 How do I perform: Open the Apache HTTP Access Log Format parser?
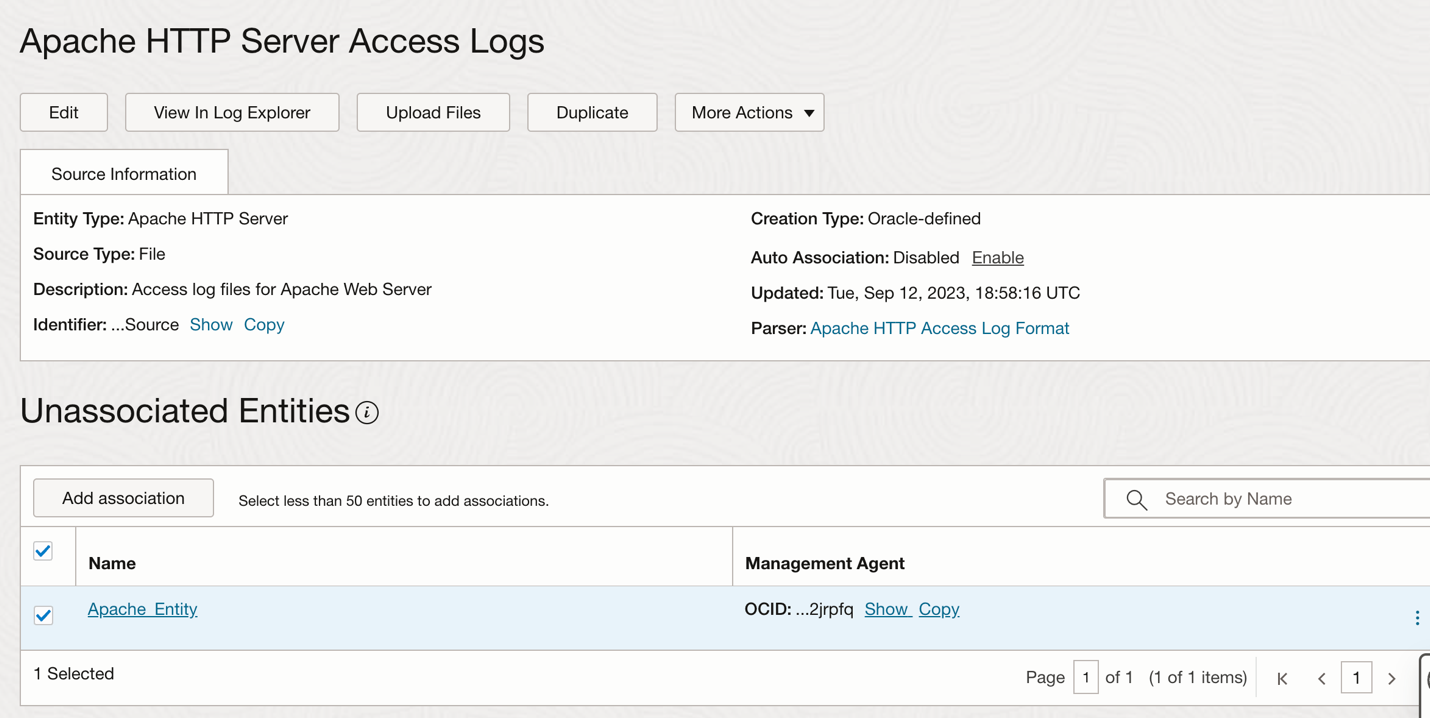coord(939,327)
